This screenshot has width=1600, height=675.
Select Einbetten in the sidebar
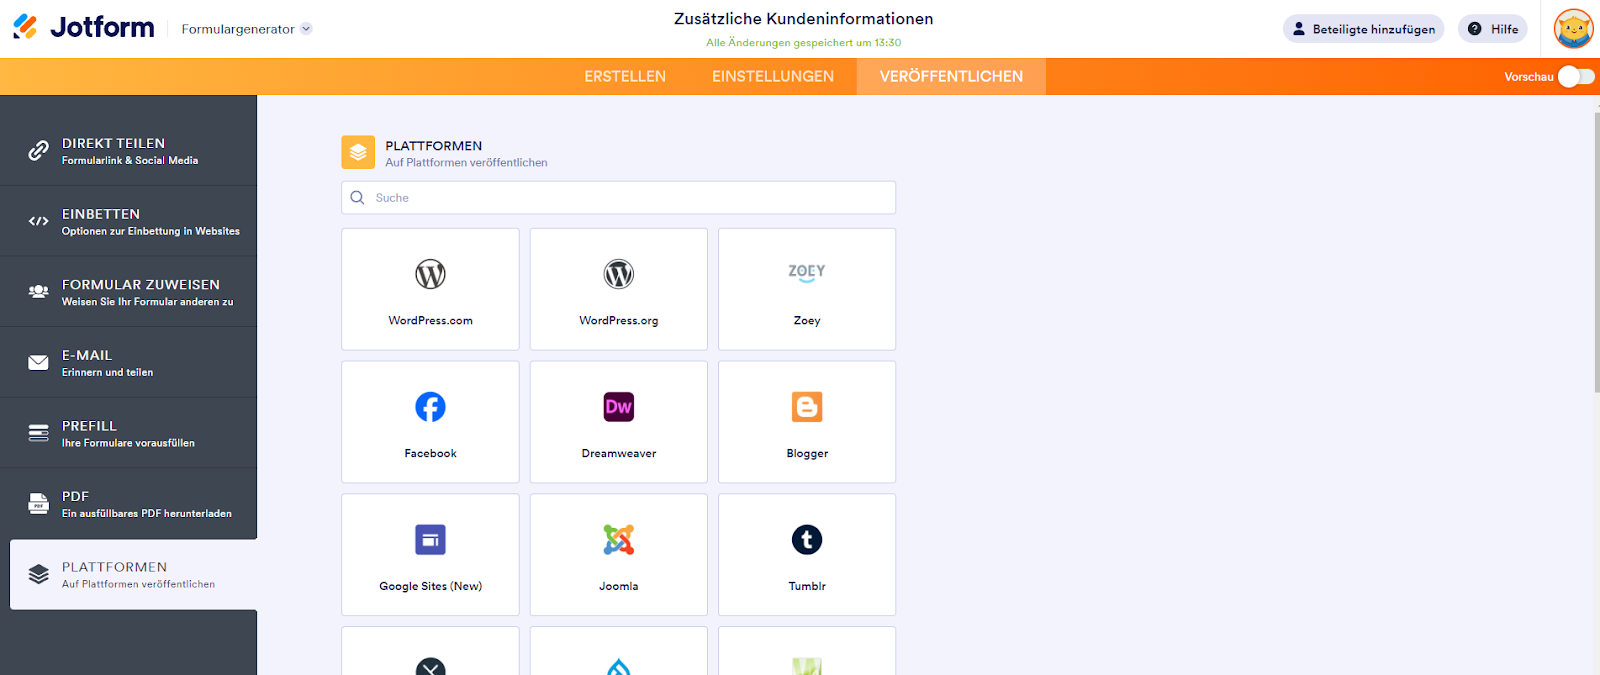coord(128,221)
